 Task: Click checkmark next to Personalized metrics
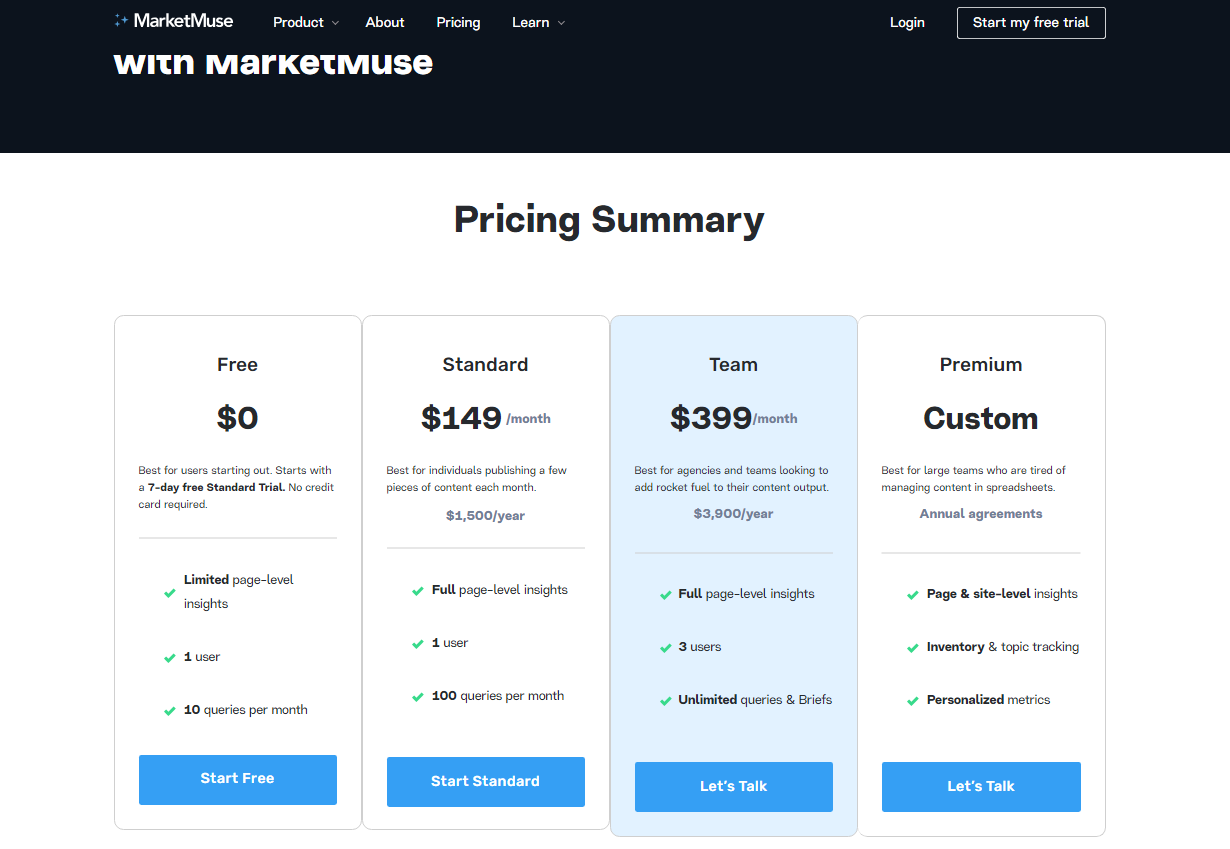913,701
